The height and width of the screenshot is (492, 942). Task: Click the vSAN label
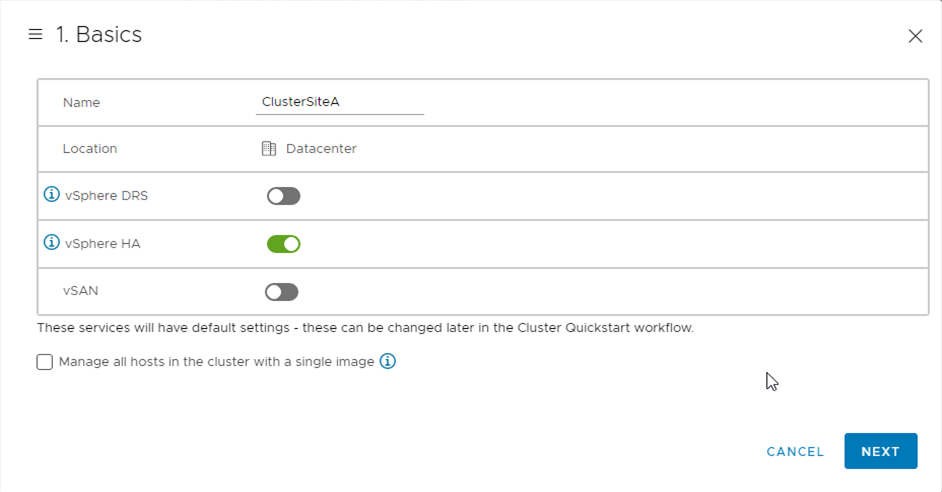[x=81, y=292]
